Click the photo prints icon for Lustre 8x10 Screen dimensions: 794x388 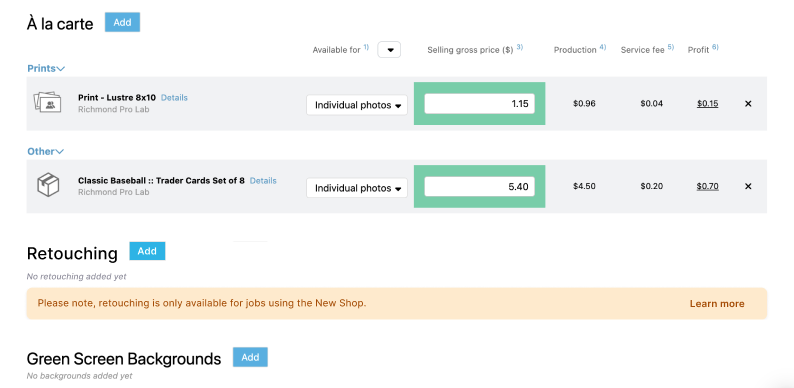click(47, 103)
